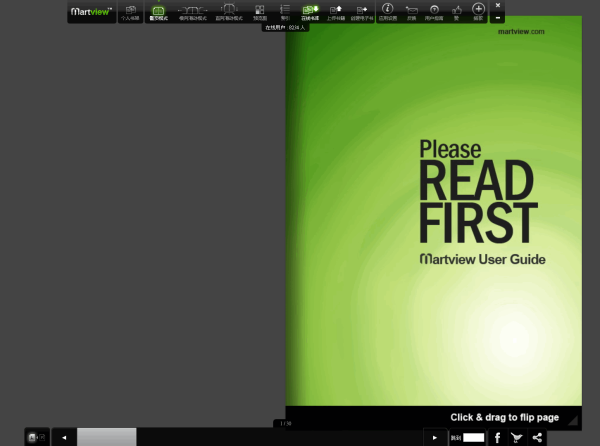Click the page corner curl to flip
600x446 pixels.
(572, 420)
